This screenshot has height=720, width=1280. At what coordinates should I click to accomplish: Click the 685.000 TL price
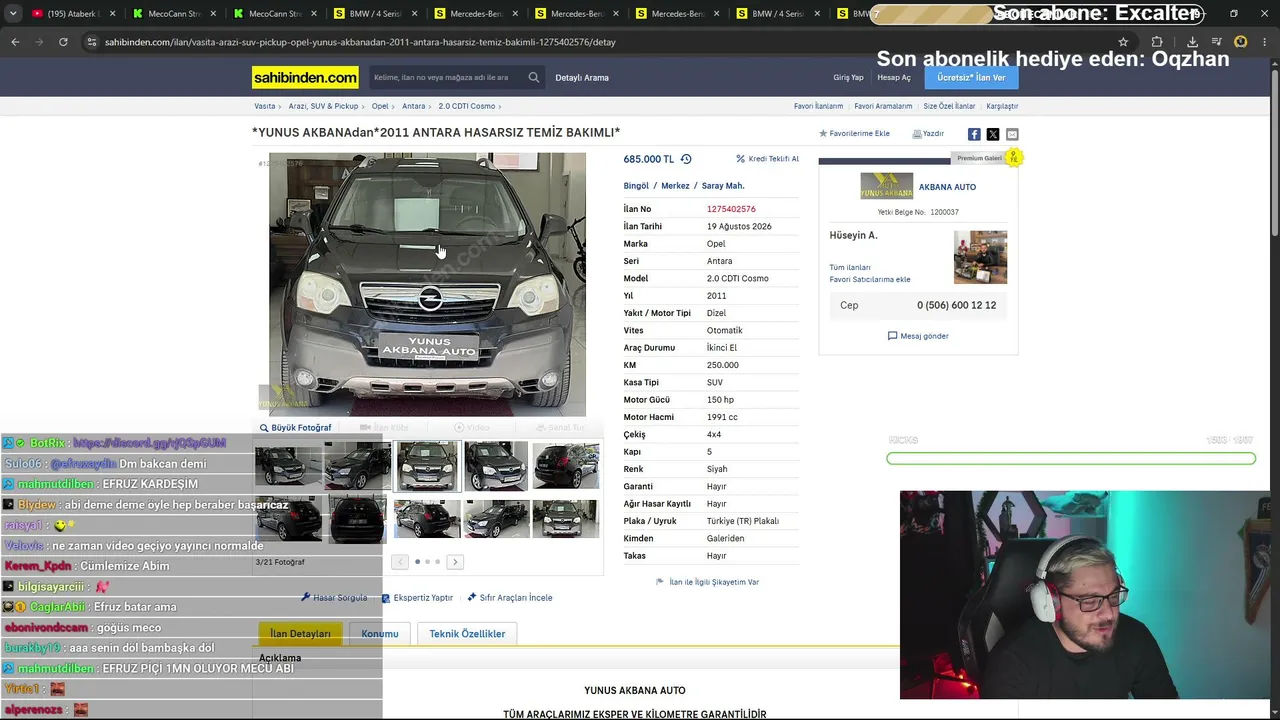(x=649, y=159)
